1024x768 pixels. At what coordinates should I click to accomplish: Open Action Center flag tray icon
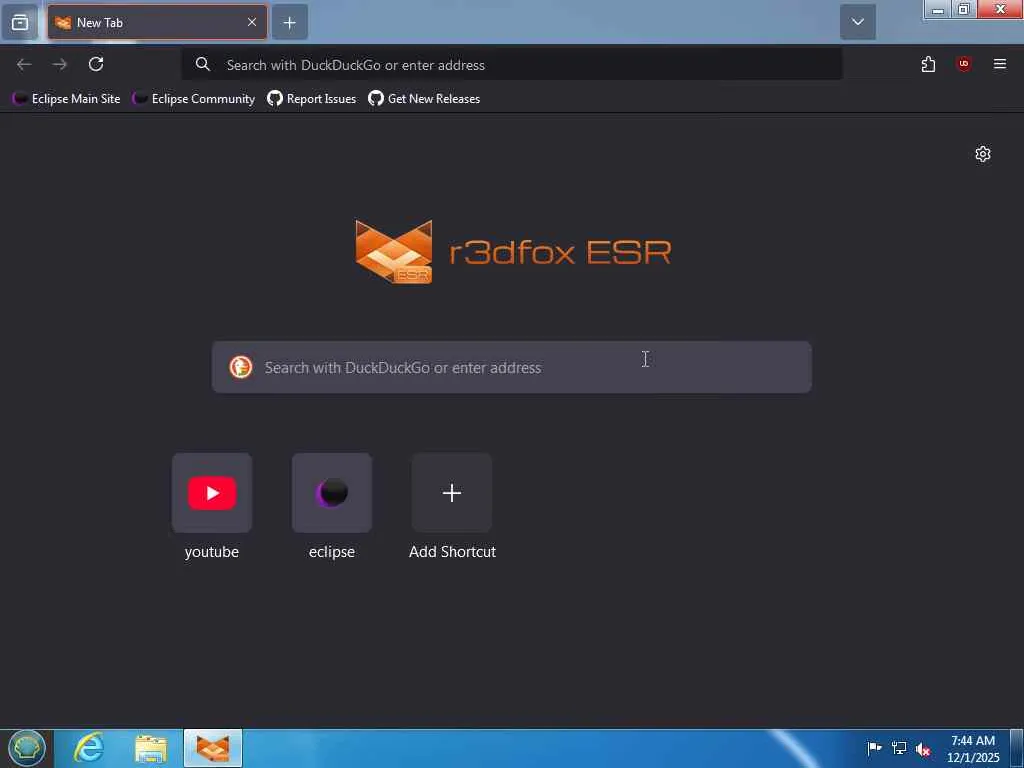[874, 748]
